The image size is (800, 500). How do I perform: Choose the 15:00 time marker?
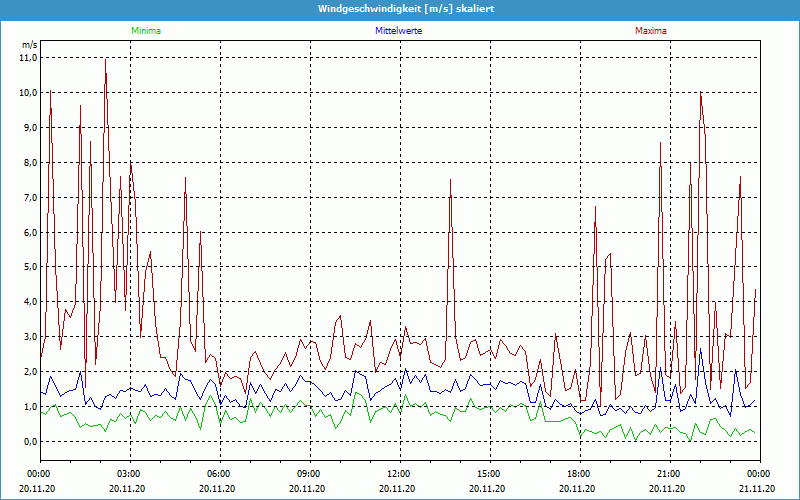point(488,474)
